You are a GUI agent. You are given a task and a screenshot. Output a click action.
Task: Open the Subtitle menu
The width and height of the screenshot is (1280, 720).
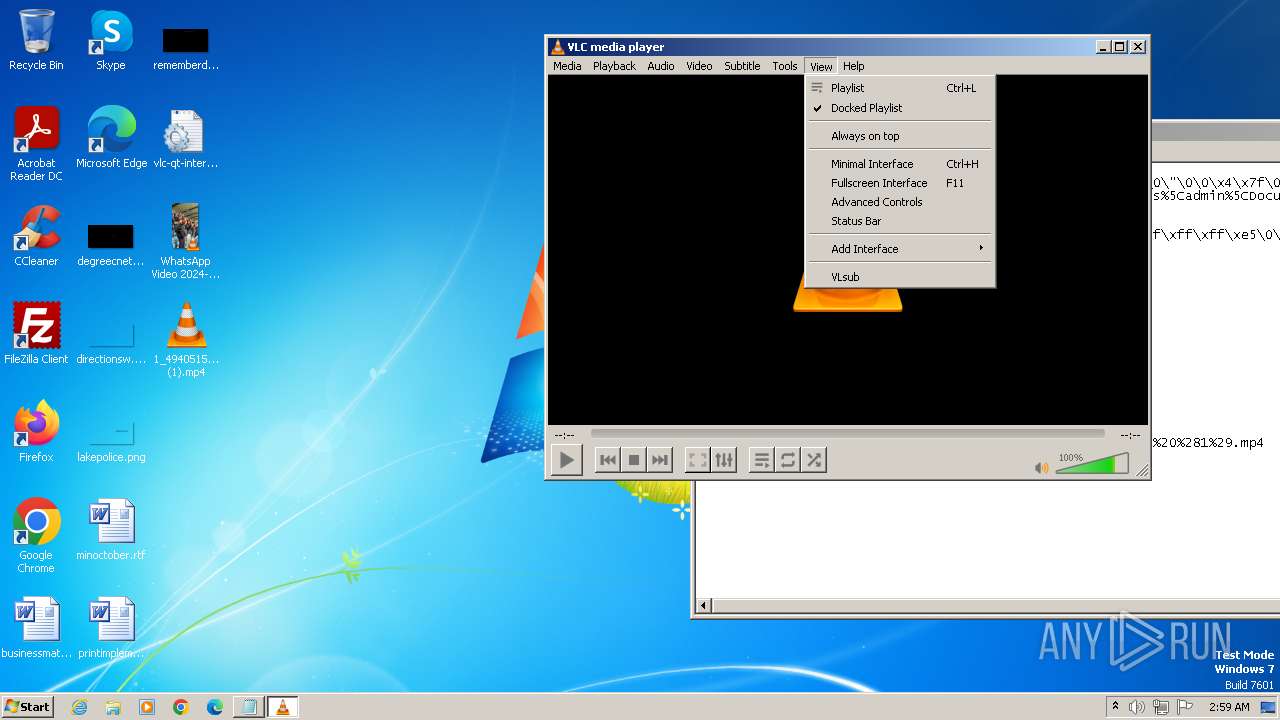[x=742, y=66]
